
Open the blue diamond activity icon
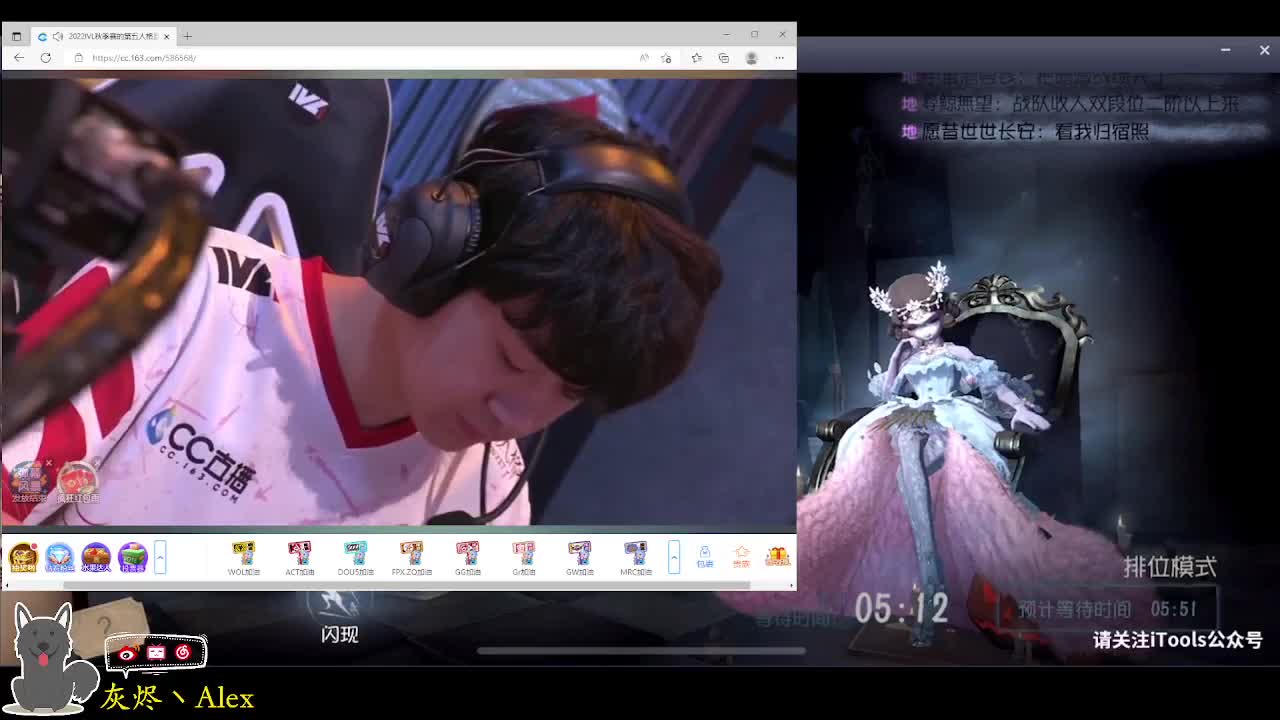(x=59, y=557)
